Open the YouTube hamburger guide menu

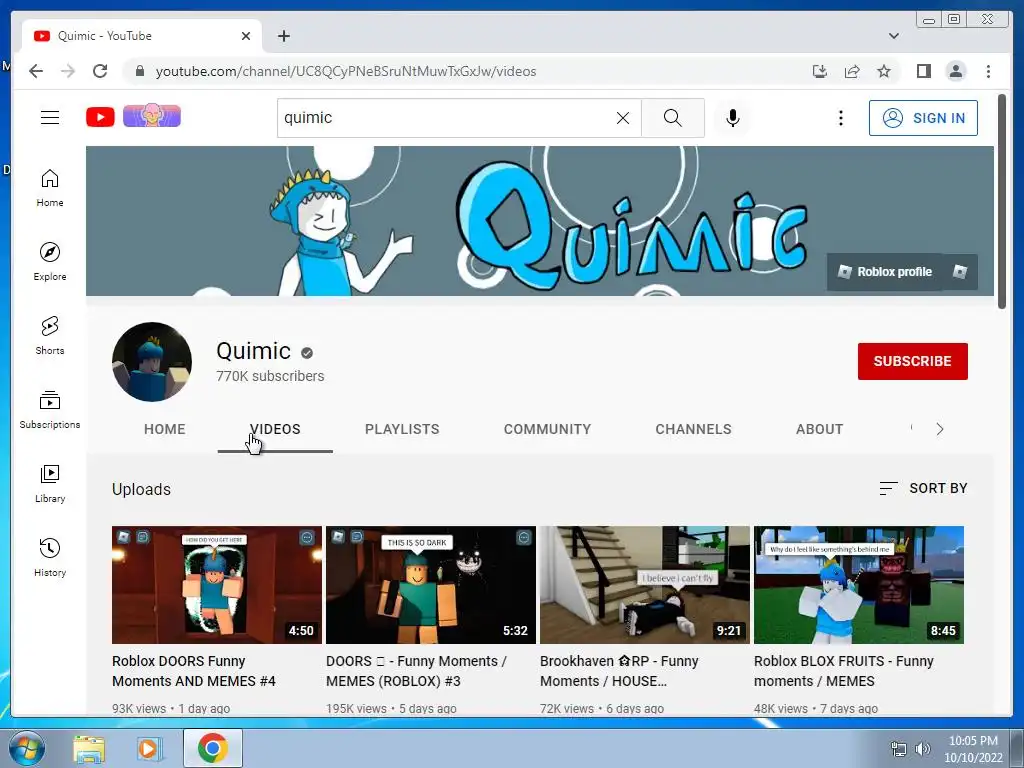50,118
